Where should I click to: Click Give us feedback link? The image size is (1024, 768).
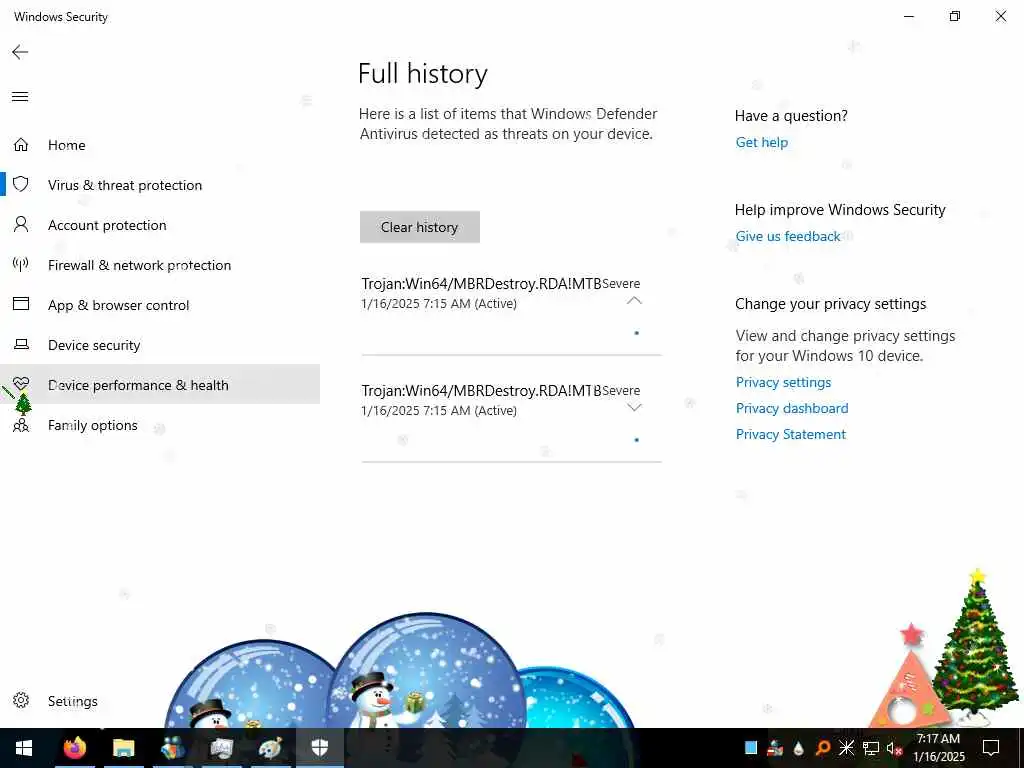(788, 236)
